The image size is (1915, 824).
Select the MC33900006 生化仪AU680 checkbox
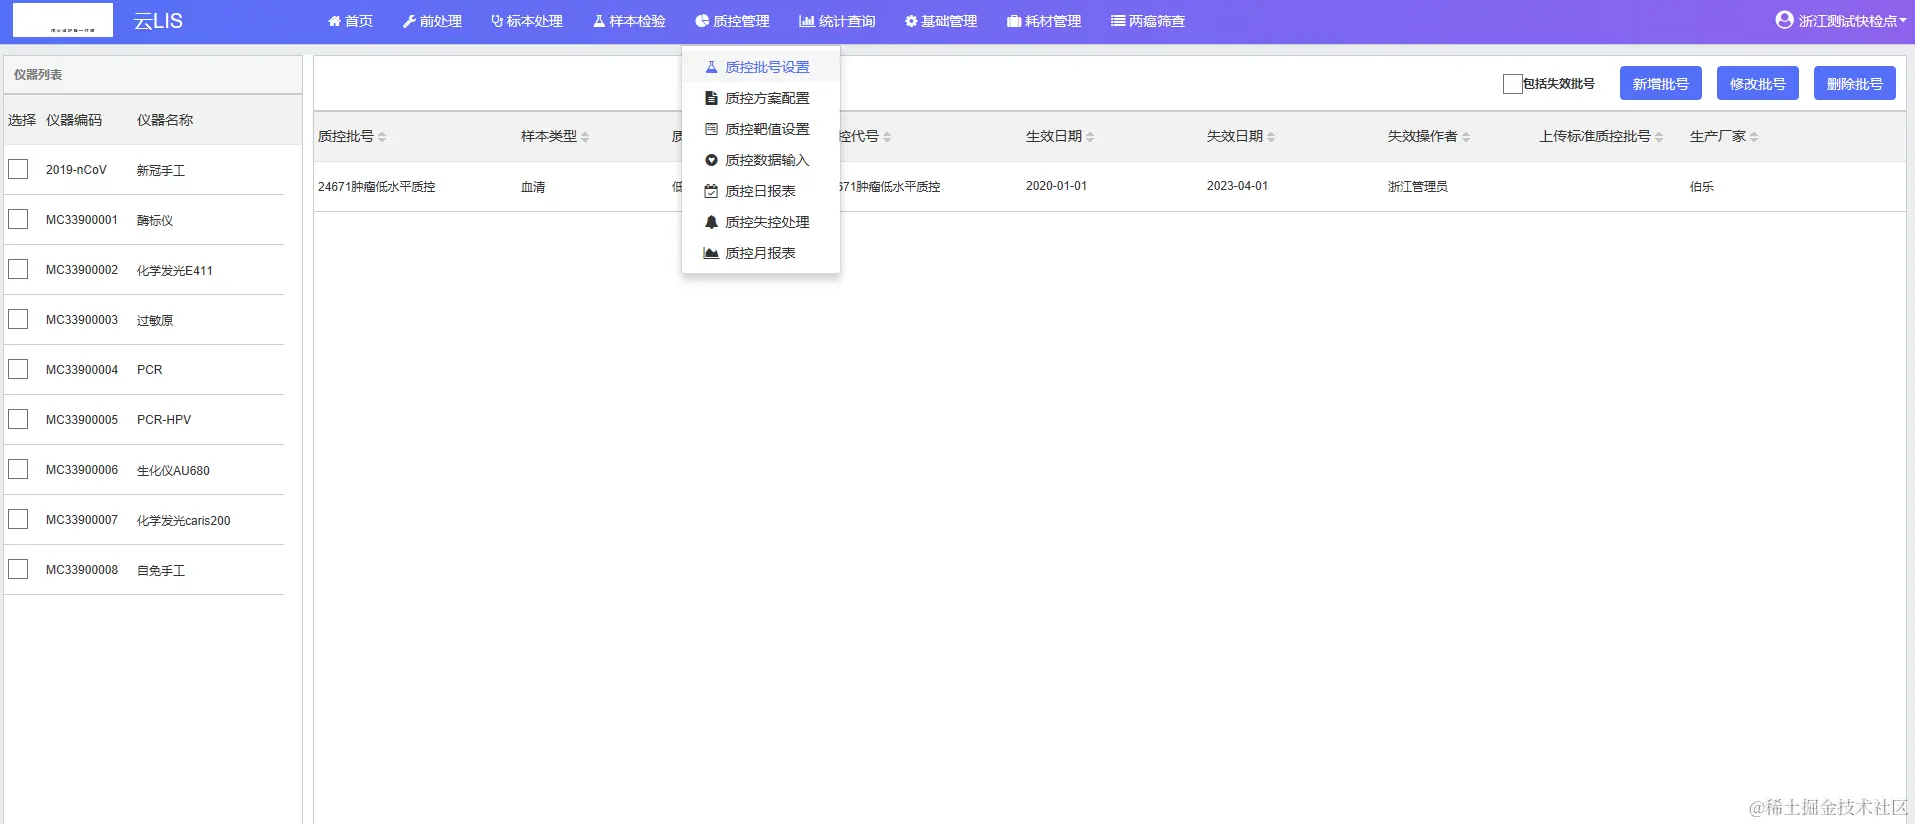[x=18, y=469]
